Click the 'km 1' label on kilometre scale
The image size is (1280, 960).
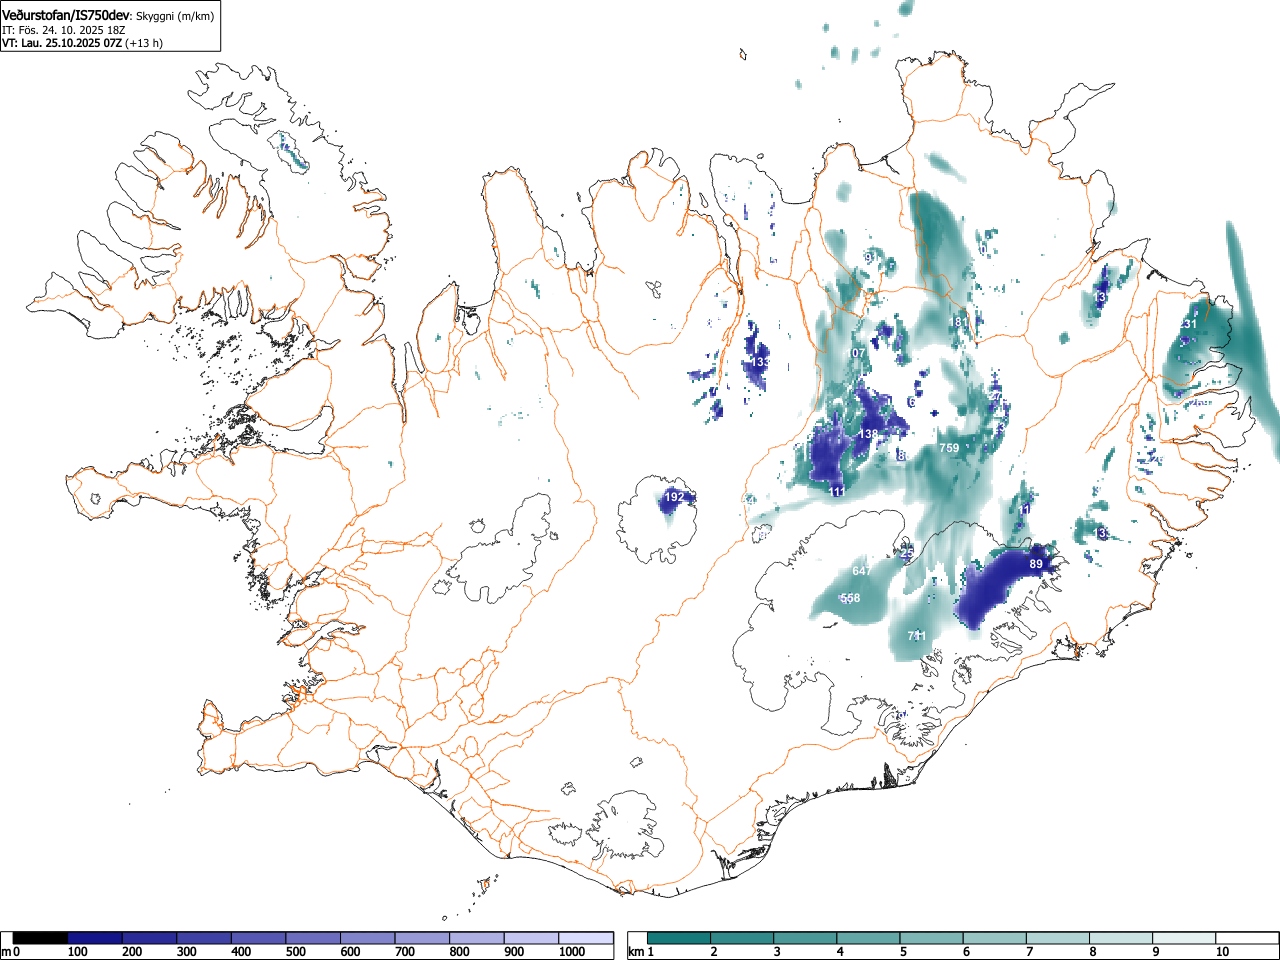641,952
